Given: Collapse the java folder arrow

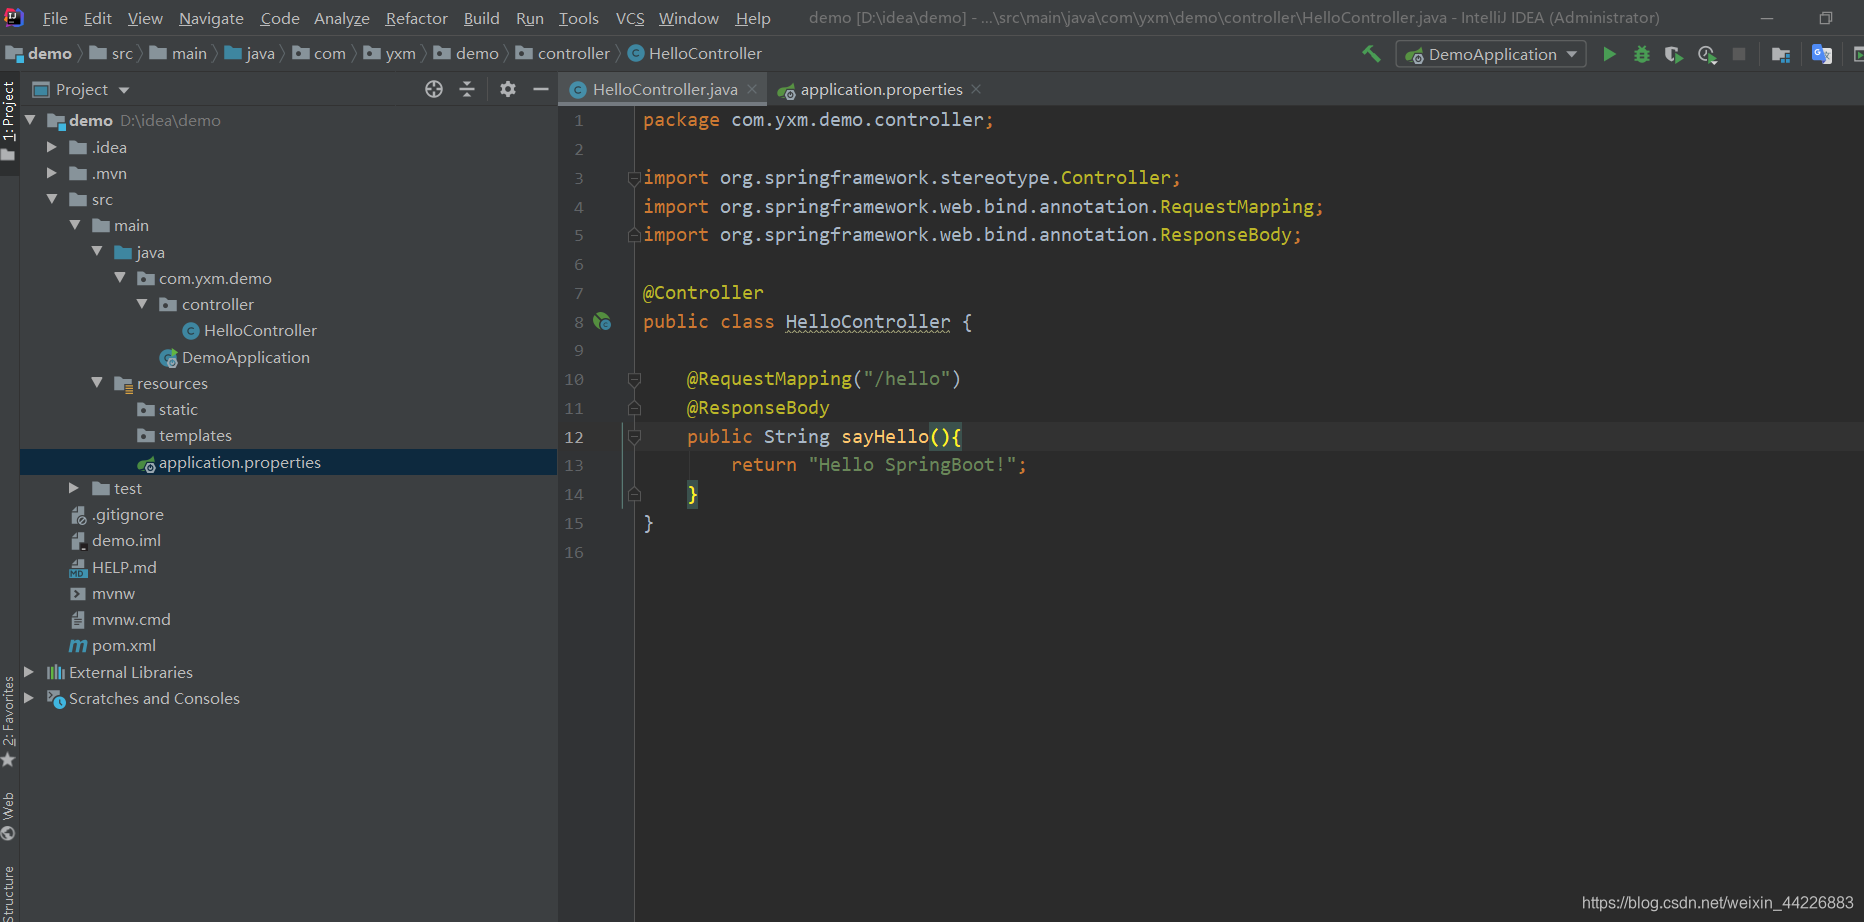Looking at the screenshot, I should 97,251.
